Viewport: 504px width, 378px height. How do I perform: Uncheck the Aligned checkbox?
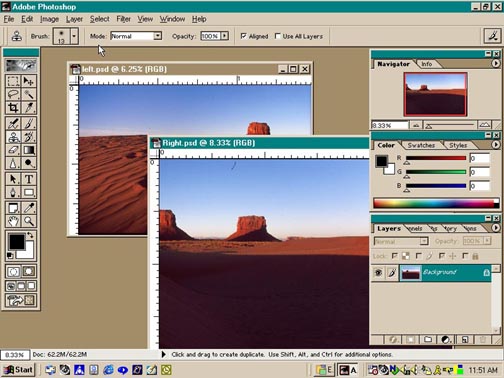(x=244, y=36)
